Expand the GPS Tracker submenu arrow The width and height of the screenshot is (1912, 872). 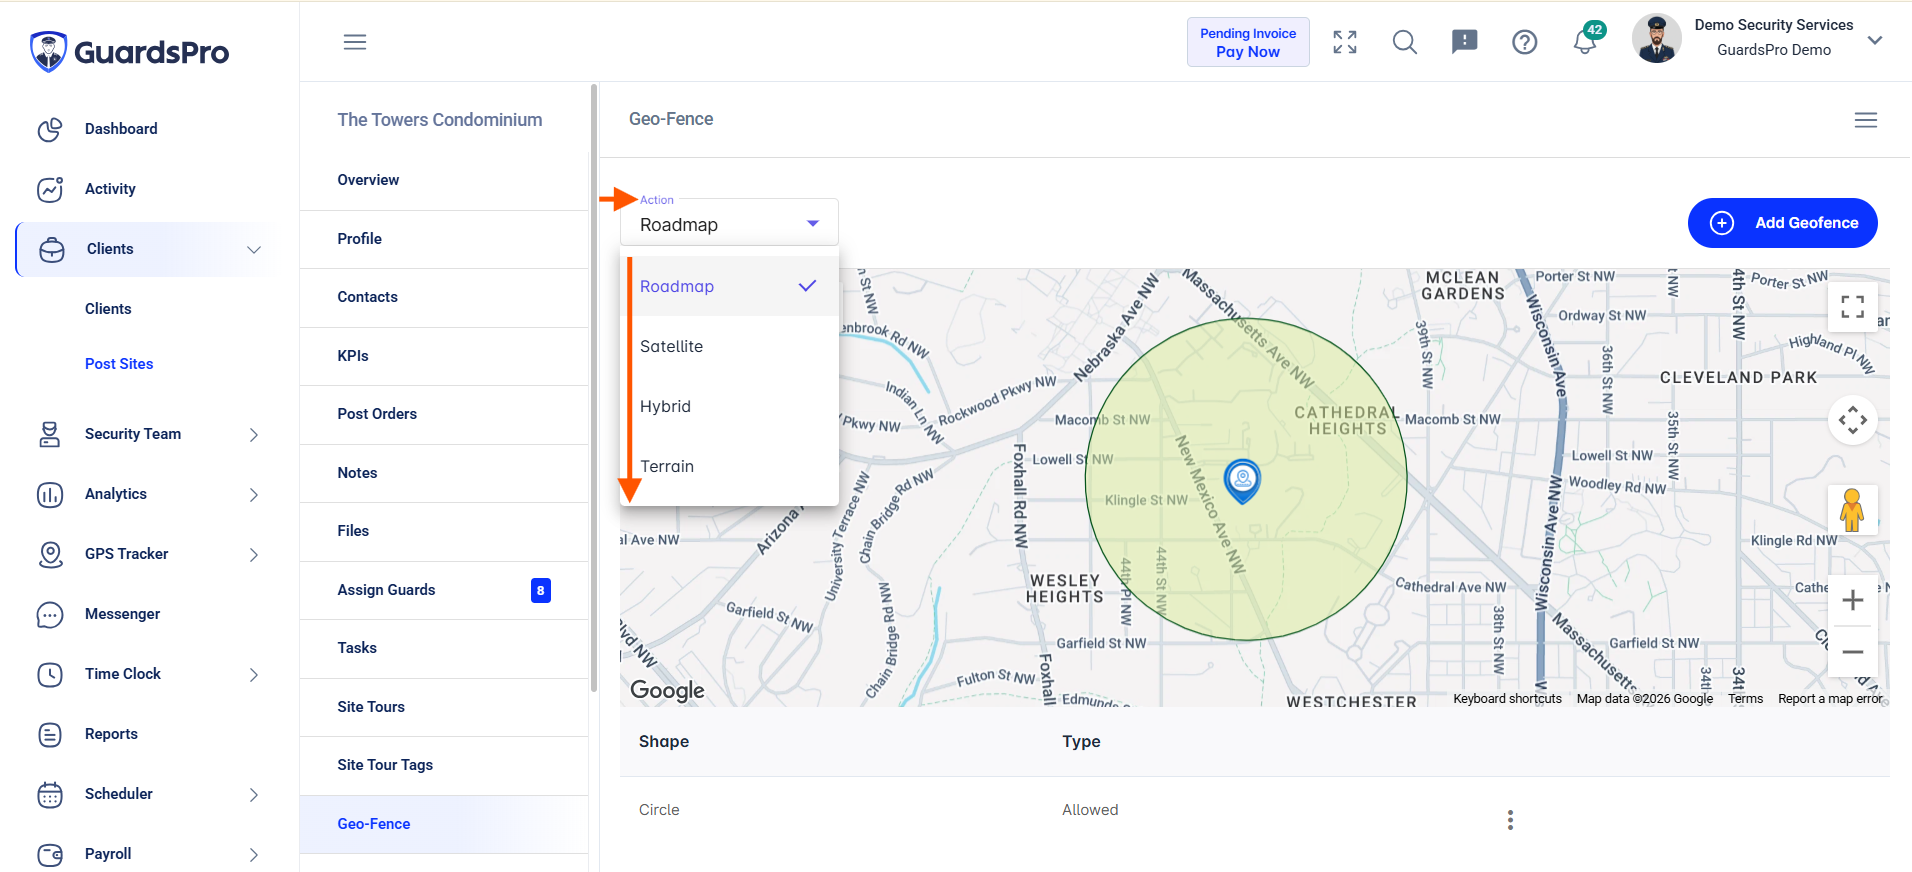click(254, 555)
